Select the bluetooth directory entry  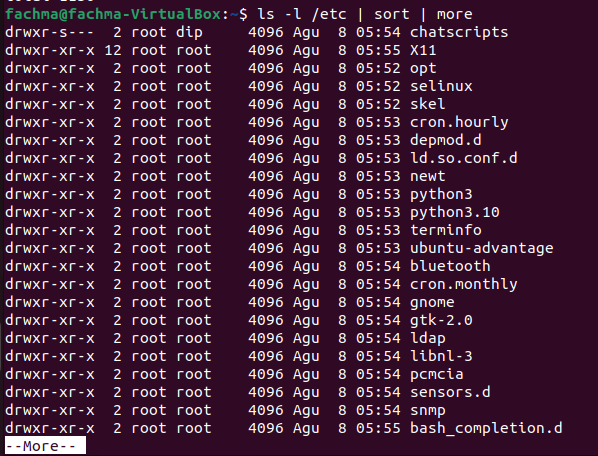click(x=450, y=266)
